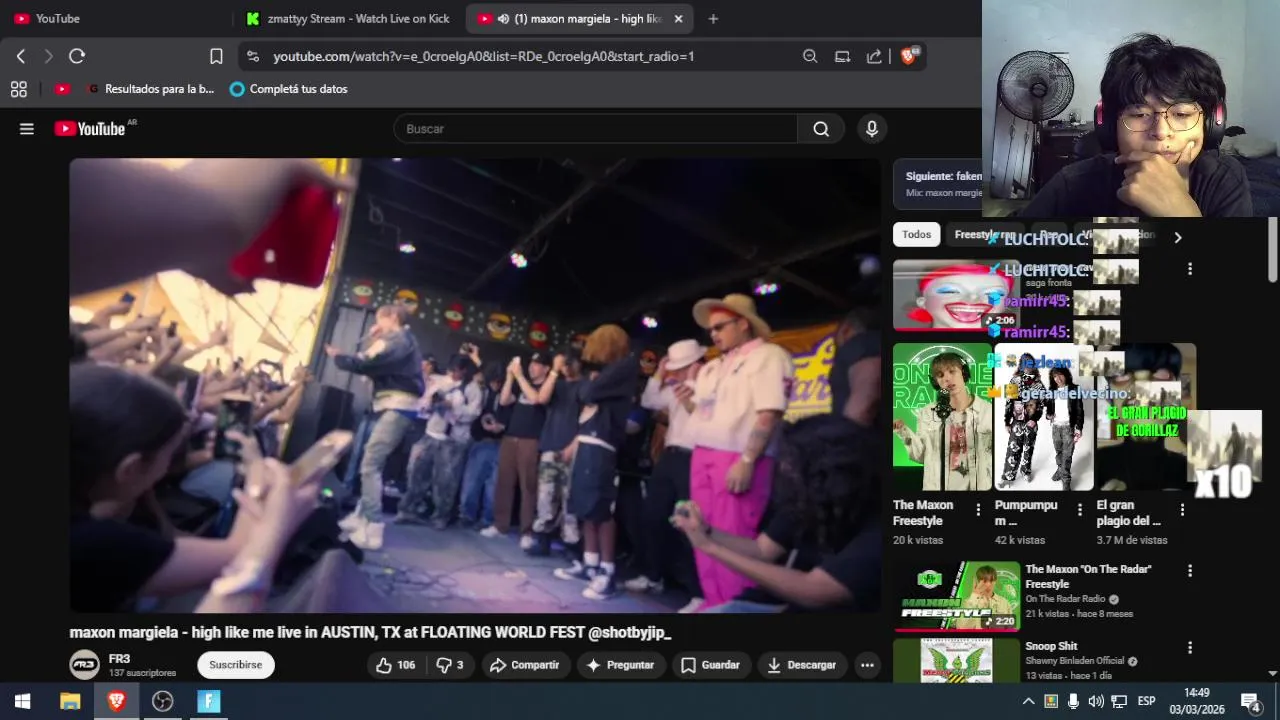Click in the Buscar search field
Viewport: 1280px width, 720px height.
click(x=596, y=128)
